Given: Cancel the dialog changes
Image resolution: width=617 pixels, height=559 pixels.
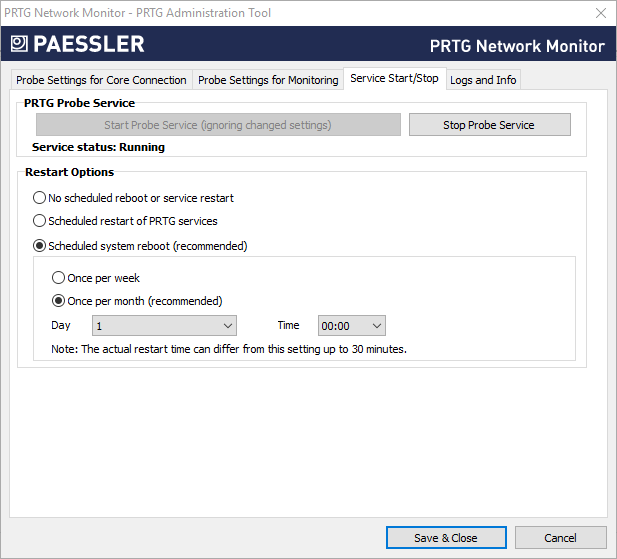Looking at the screenshot, I should coord(560,538).
